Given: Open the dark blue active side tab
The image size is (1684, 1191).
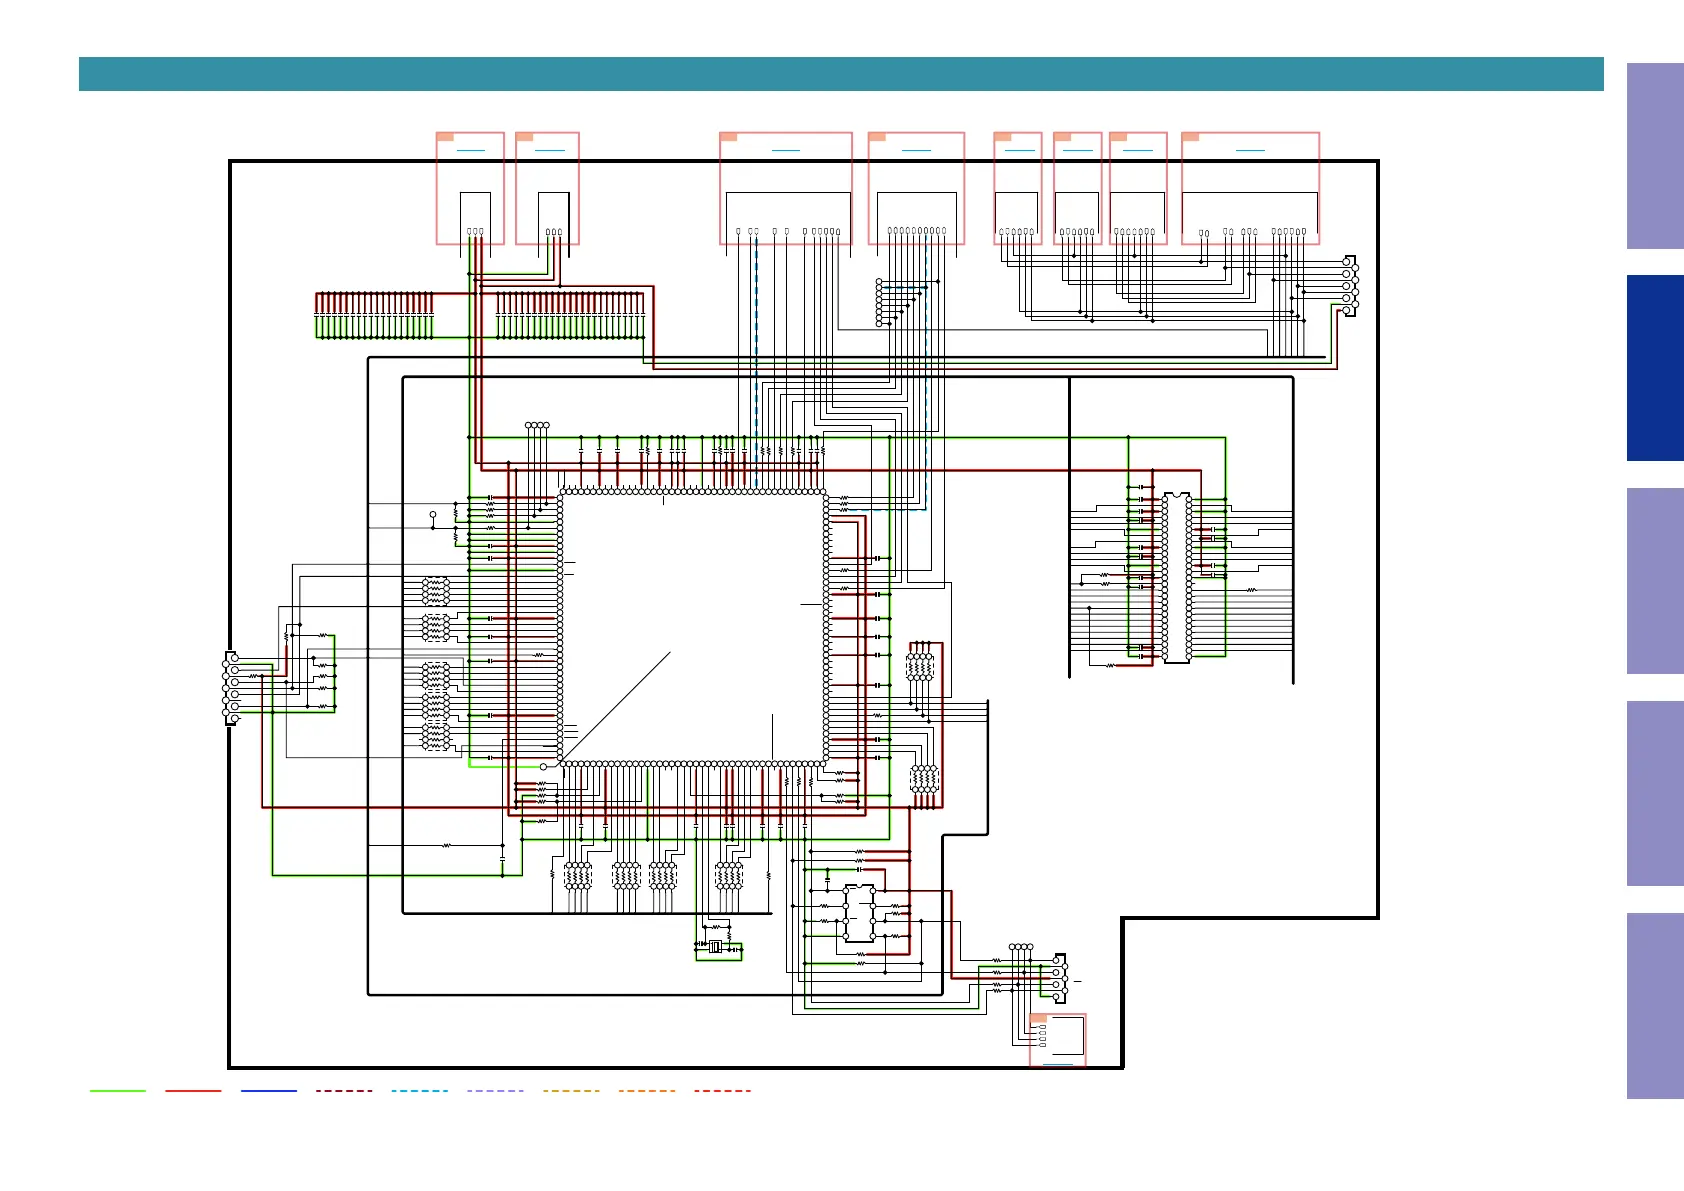Looking at the screenshot, I should point(1655,368).
